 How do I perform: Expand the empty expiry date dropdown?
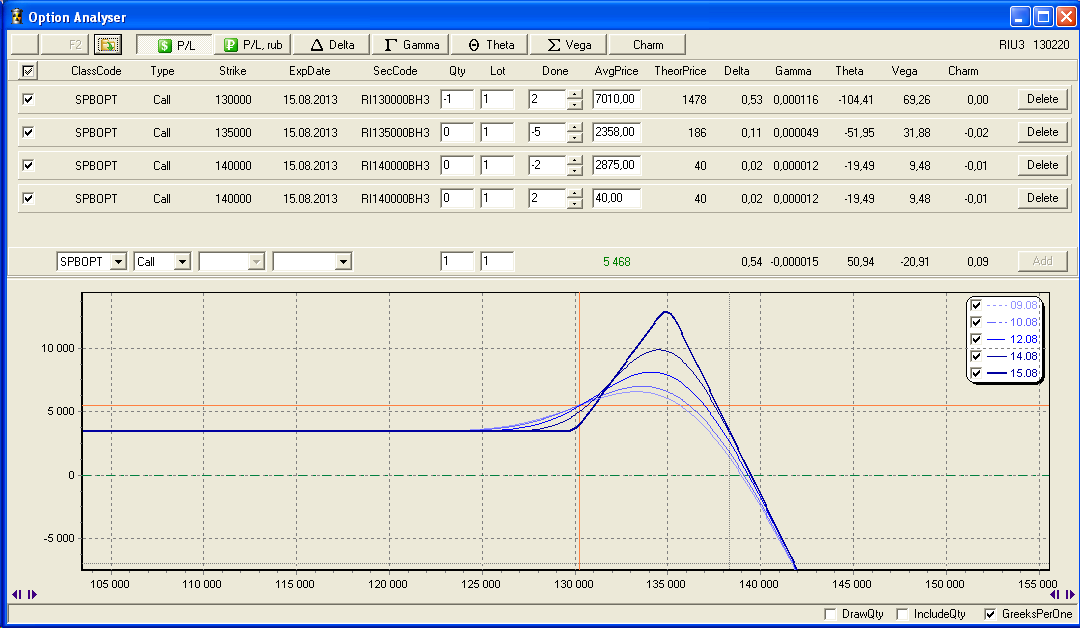point(343,261)
